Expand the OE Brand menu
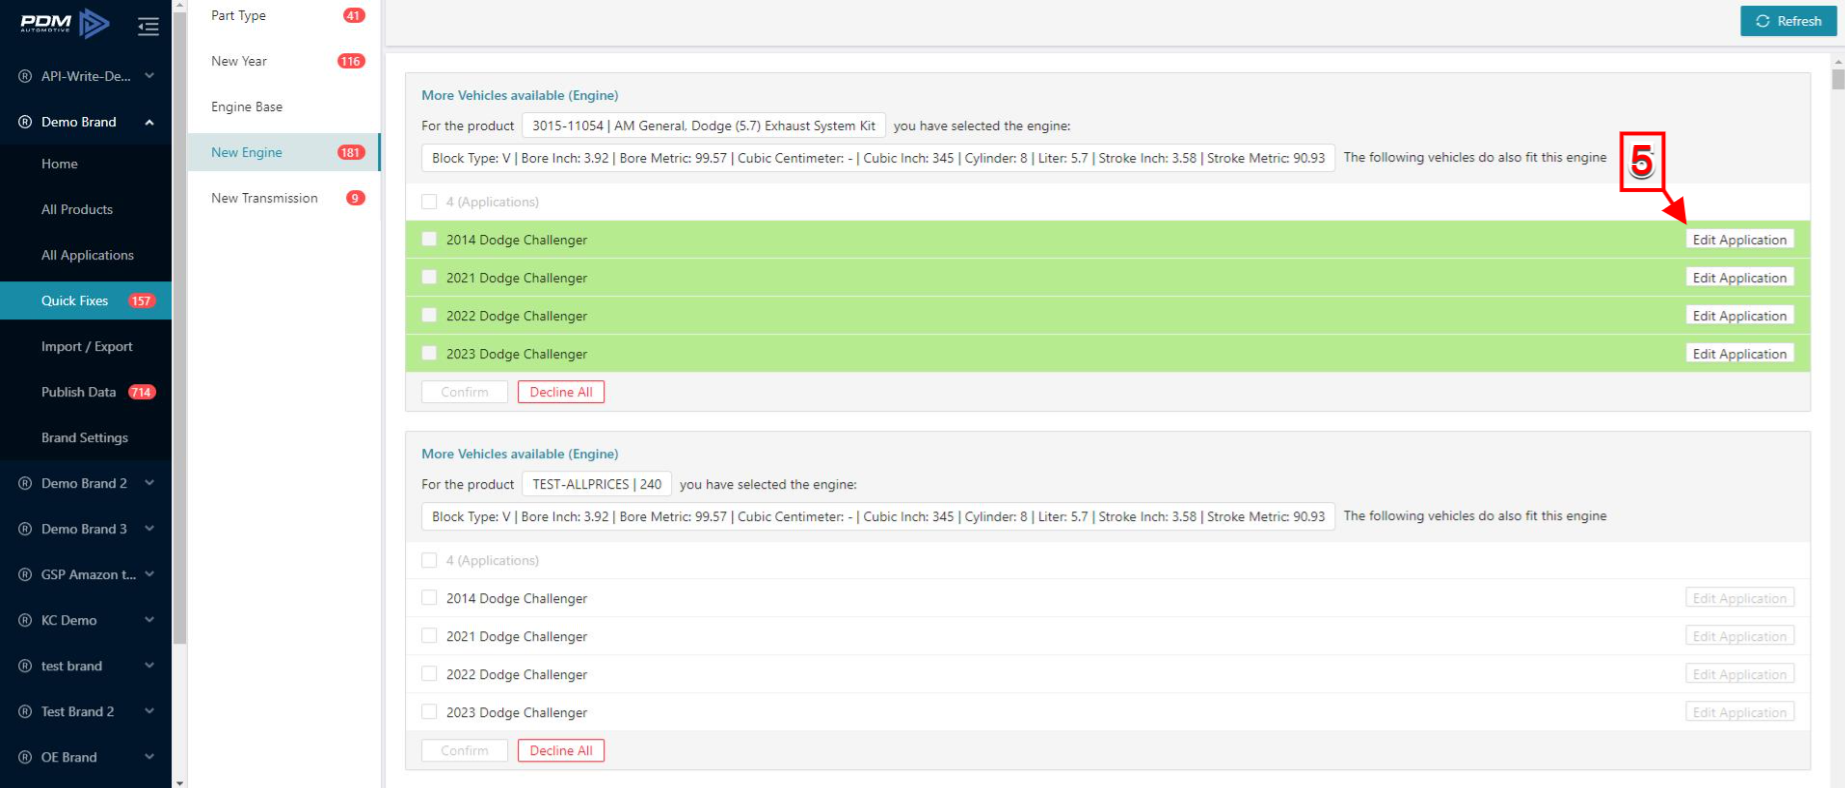Image resolution: width=1845 pixels, height=788 pixels. coord(149,757)
